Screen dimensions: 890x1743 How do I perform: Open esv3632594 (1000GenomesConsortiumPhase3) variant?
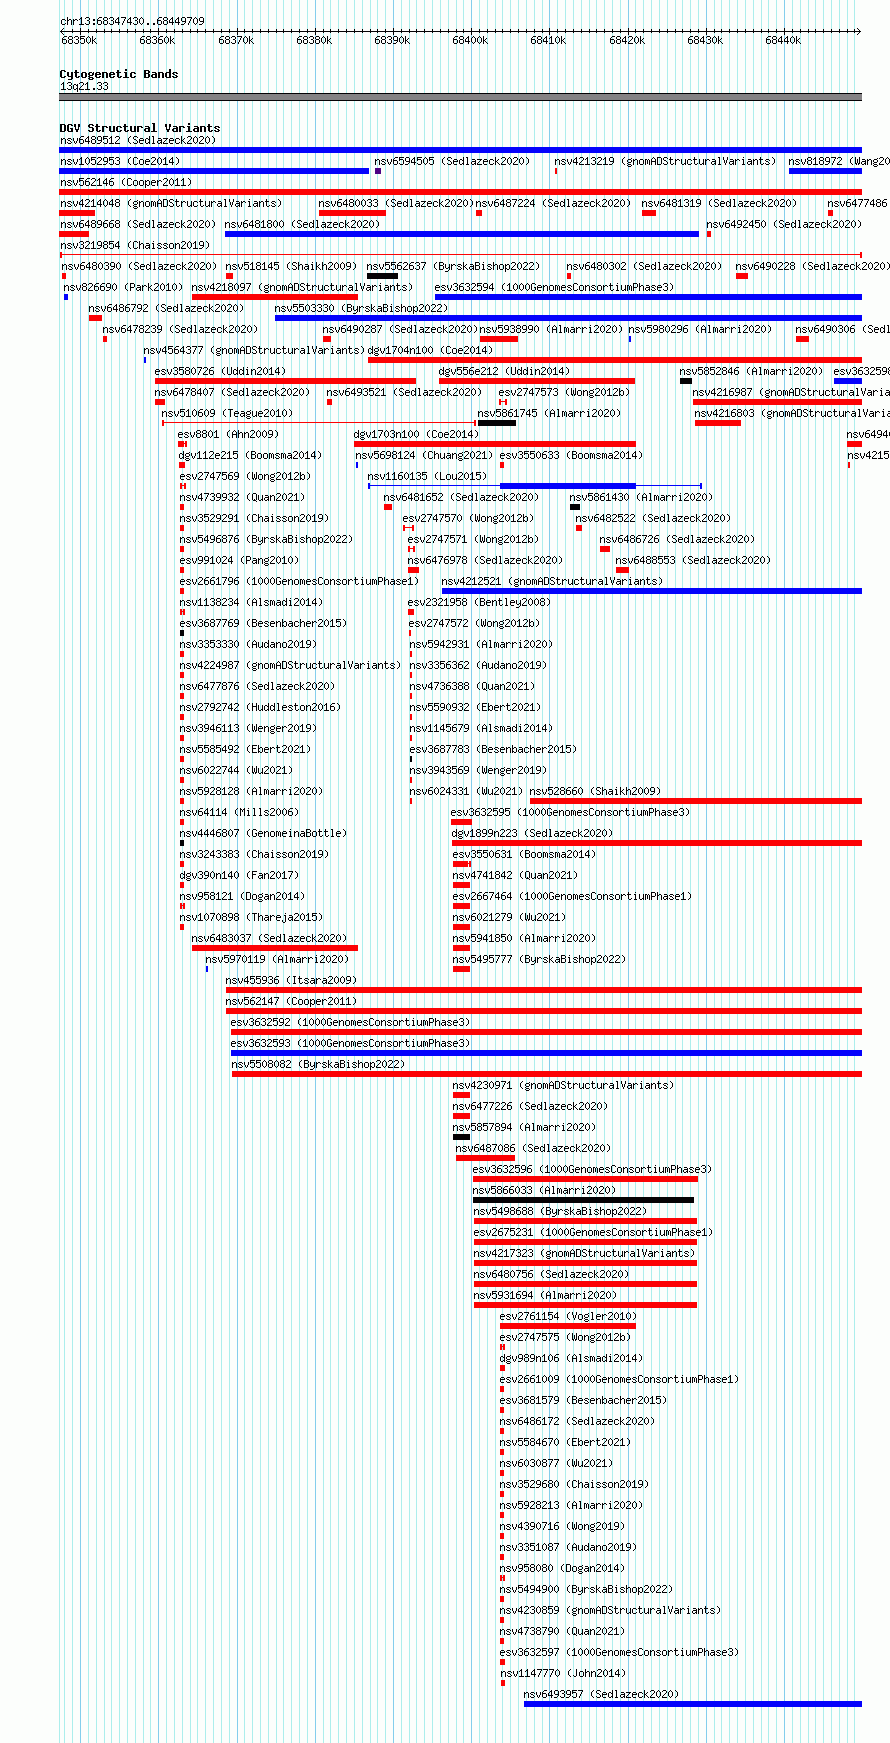coord(554,287)
